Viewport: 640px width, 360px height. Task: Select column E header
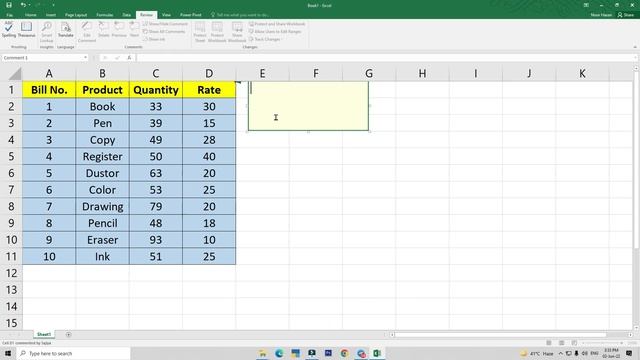click(x=262, y=73)
